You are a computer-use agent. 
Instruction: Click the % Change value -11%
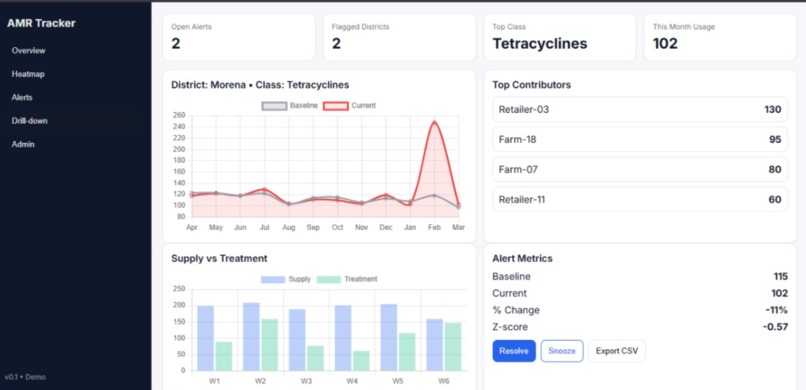776,310
